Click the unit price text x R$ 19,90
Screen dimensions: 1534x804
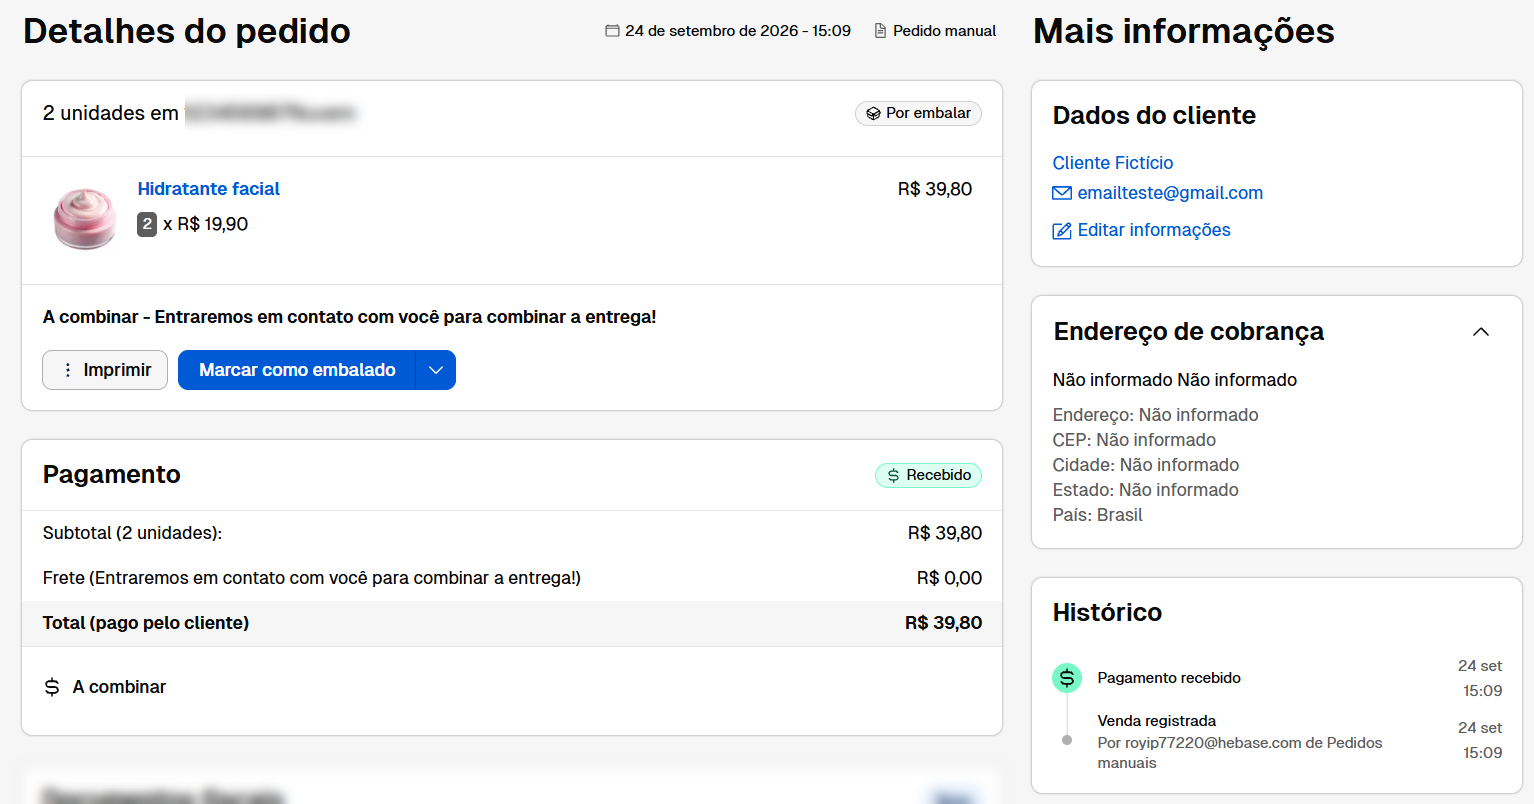pyautogui.click(x=206, y=224)
